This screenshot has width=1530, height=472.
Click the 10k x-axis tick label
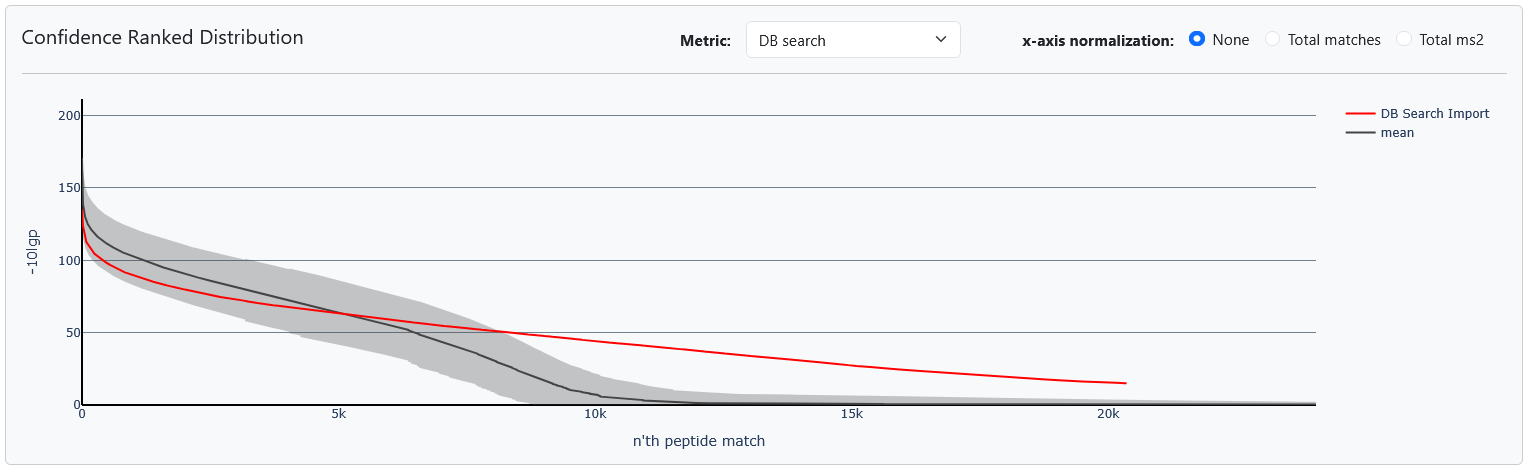coord(595,414)
